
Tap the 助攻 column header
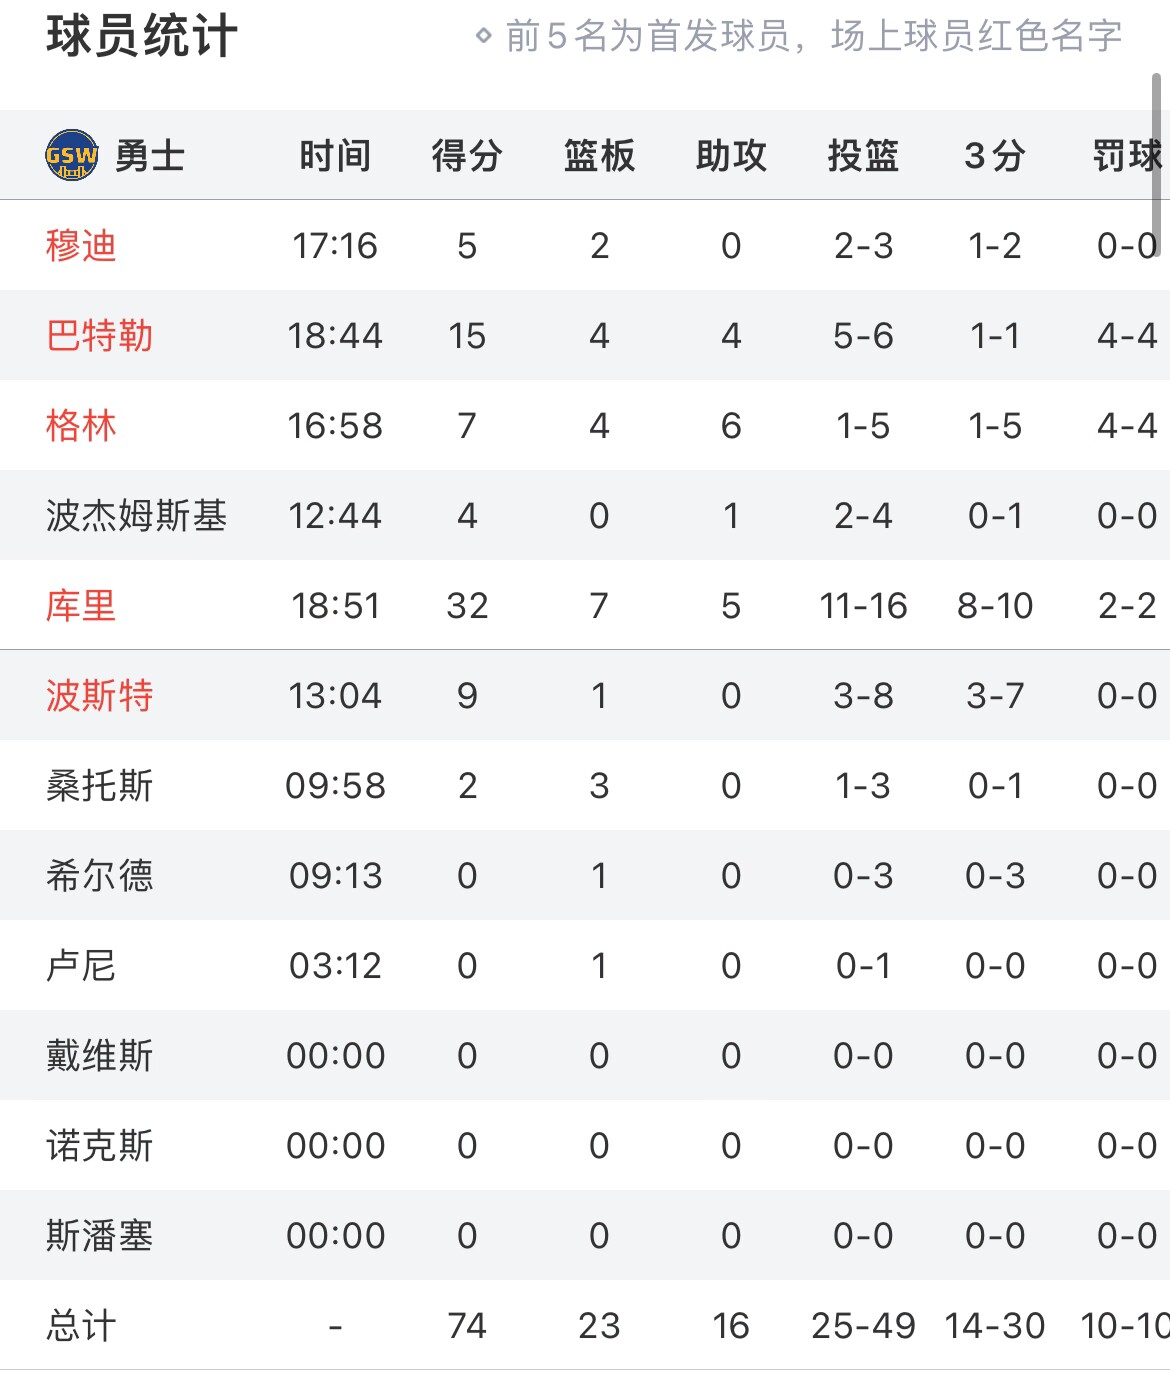(731, 156)
